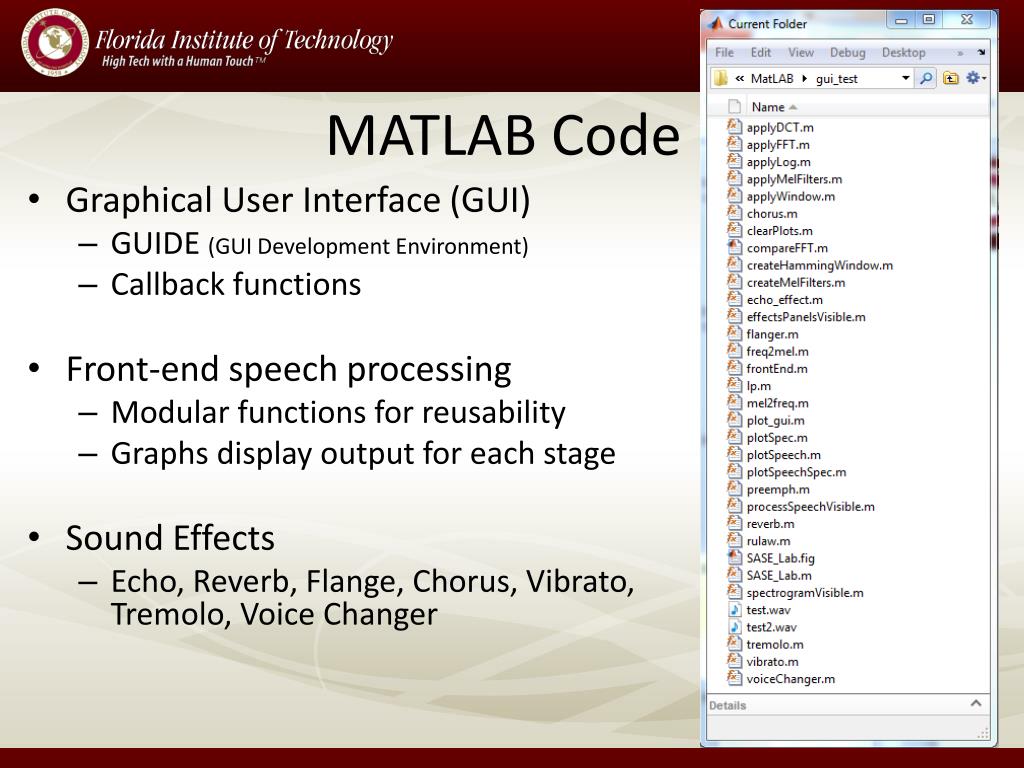The height and width of the screenshot is (768, 1024).
Task: Select the file name vibrato.m
Action: point(773,662)
